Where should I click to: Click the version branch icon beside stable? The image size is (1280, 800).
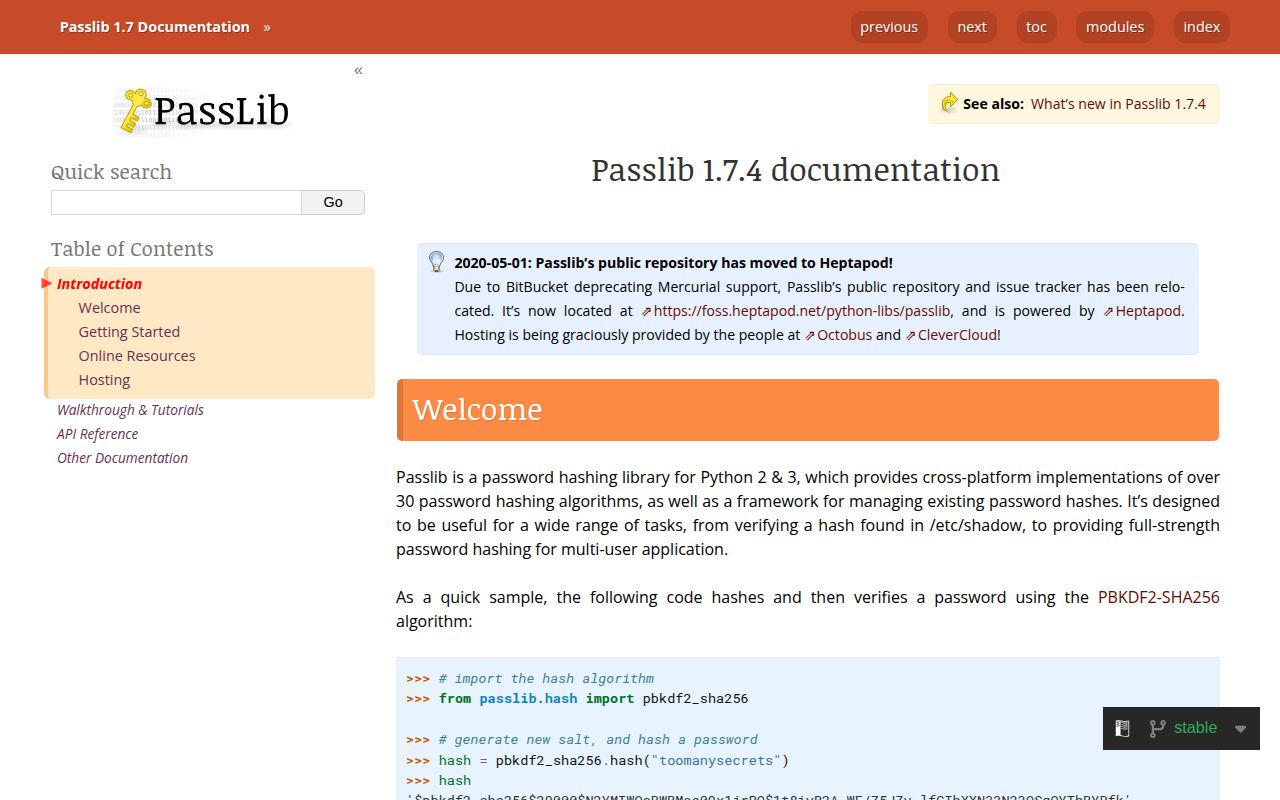pos(1157,729)
